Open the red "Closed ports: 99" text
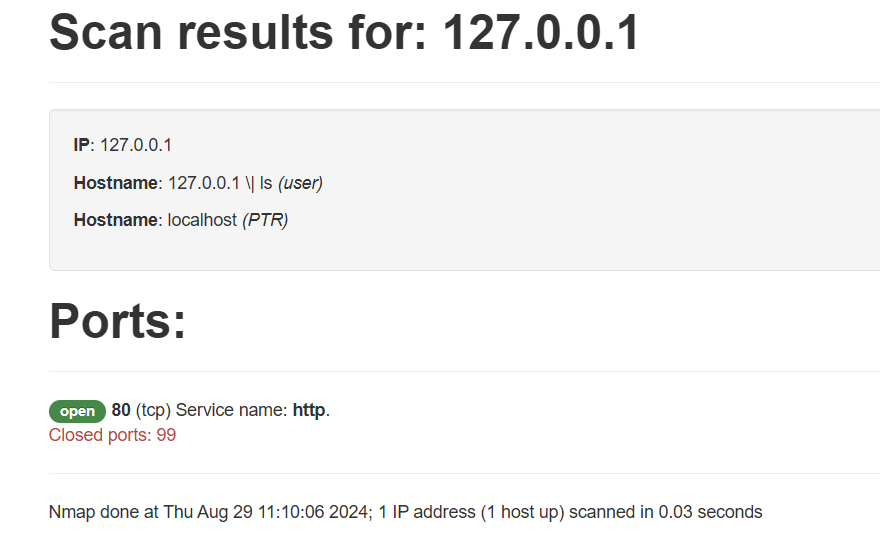The image size is (880, 544). pos(112,435)
